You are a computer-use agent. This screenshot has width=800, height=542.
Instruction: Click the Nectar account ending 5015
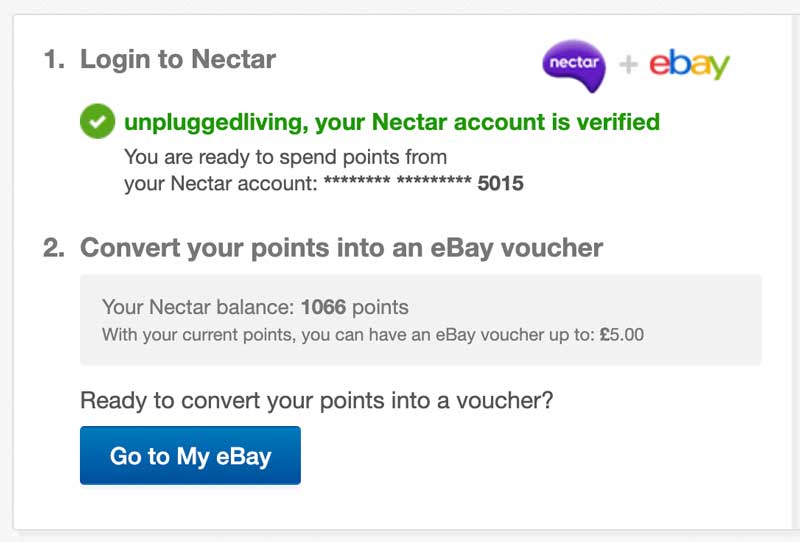point(500,184)
